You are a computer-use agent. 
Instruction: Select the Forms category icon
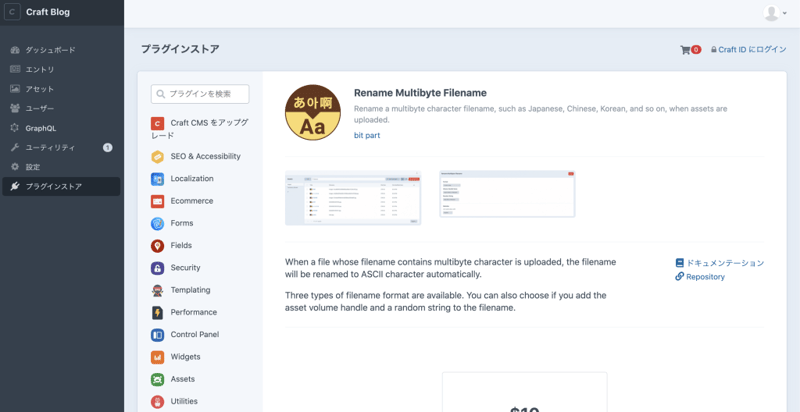click(157, 223)
